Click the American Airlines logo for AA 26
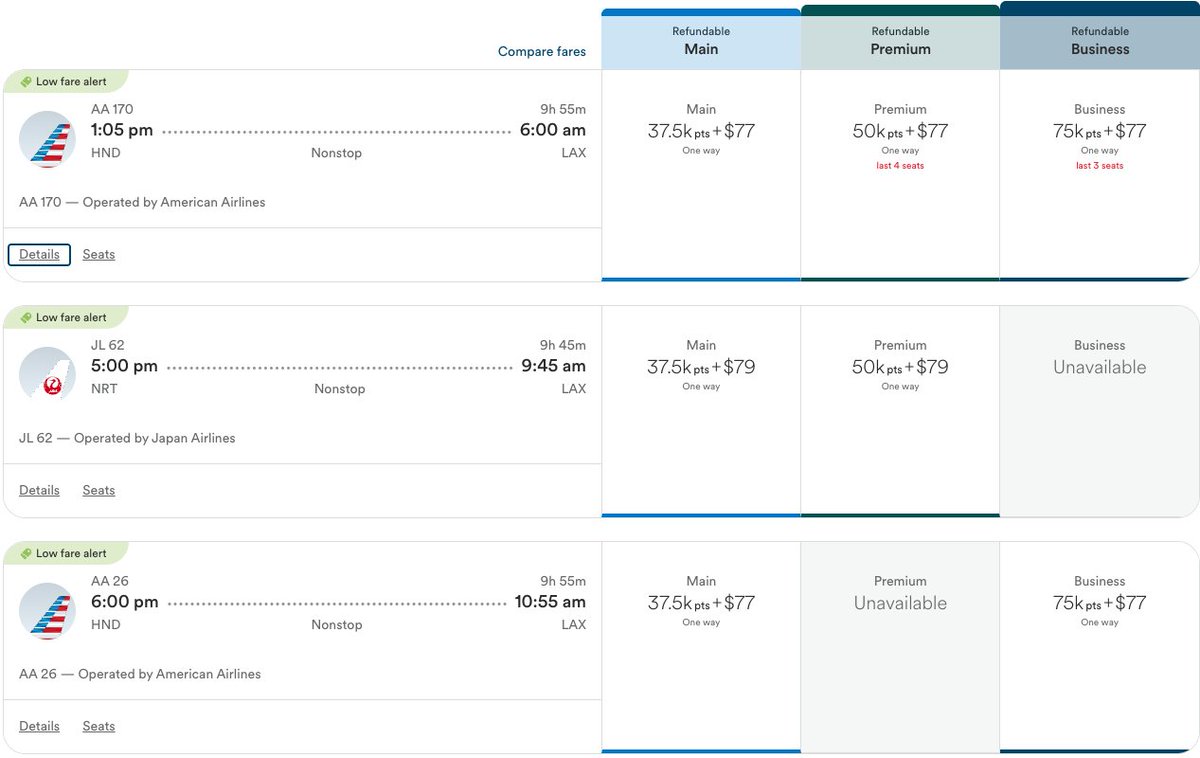This screenshot has height=758, width=1200. 47,612
